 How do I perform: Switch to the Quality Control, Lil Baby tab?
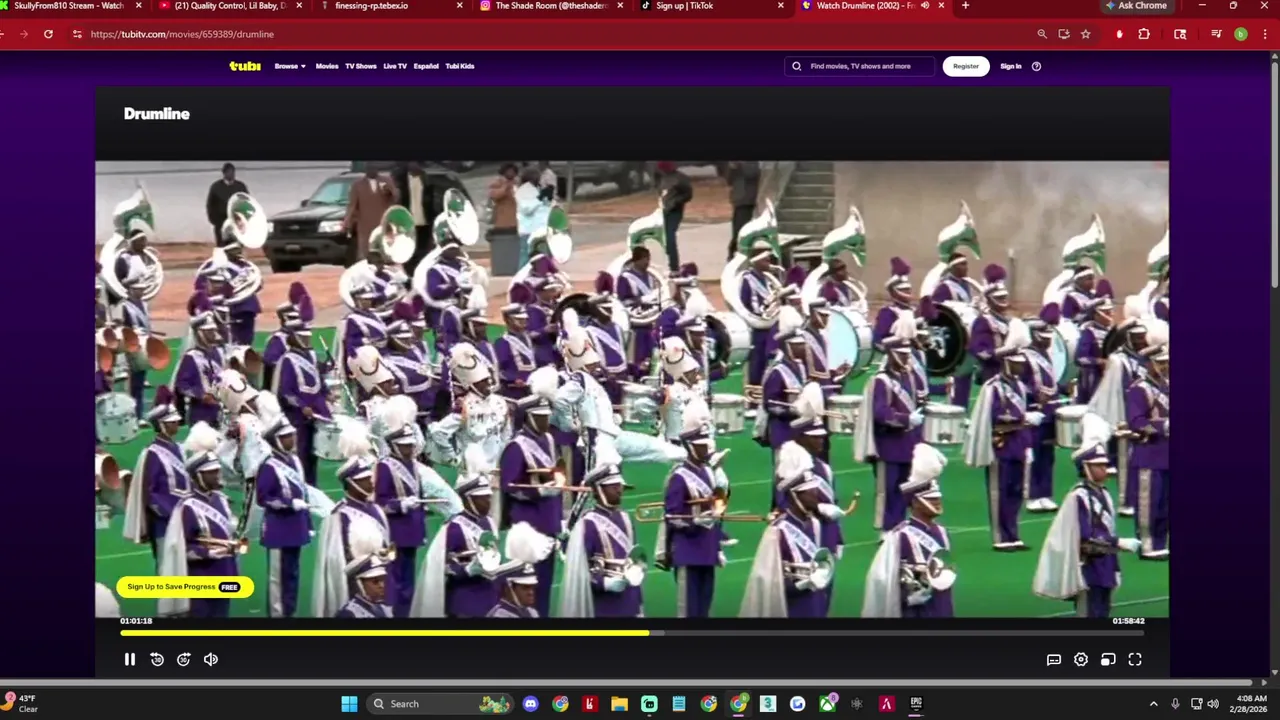(230, 6)
